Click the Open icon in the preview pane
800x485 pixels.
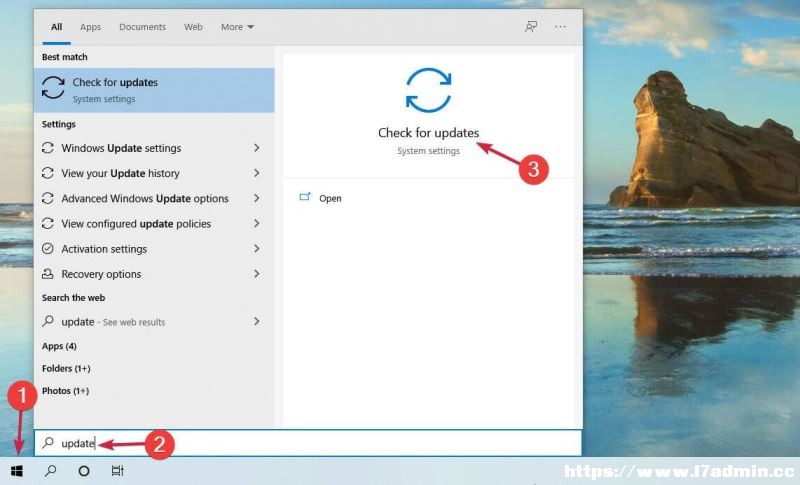coord(305,197)
